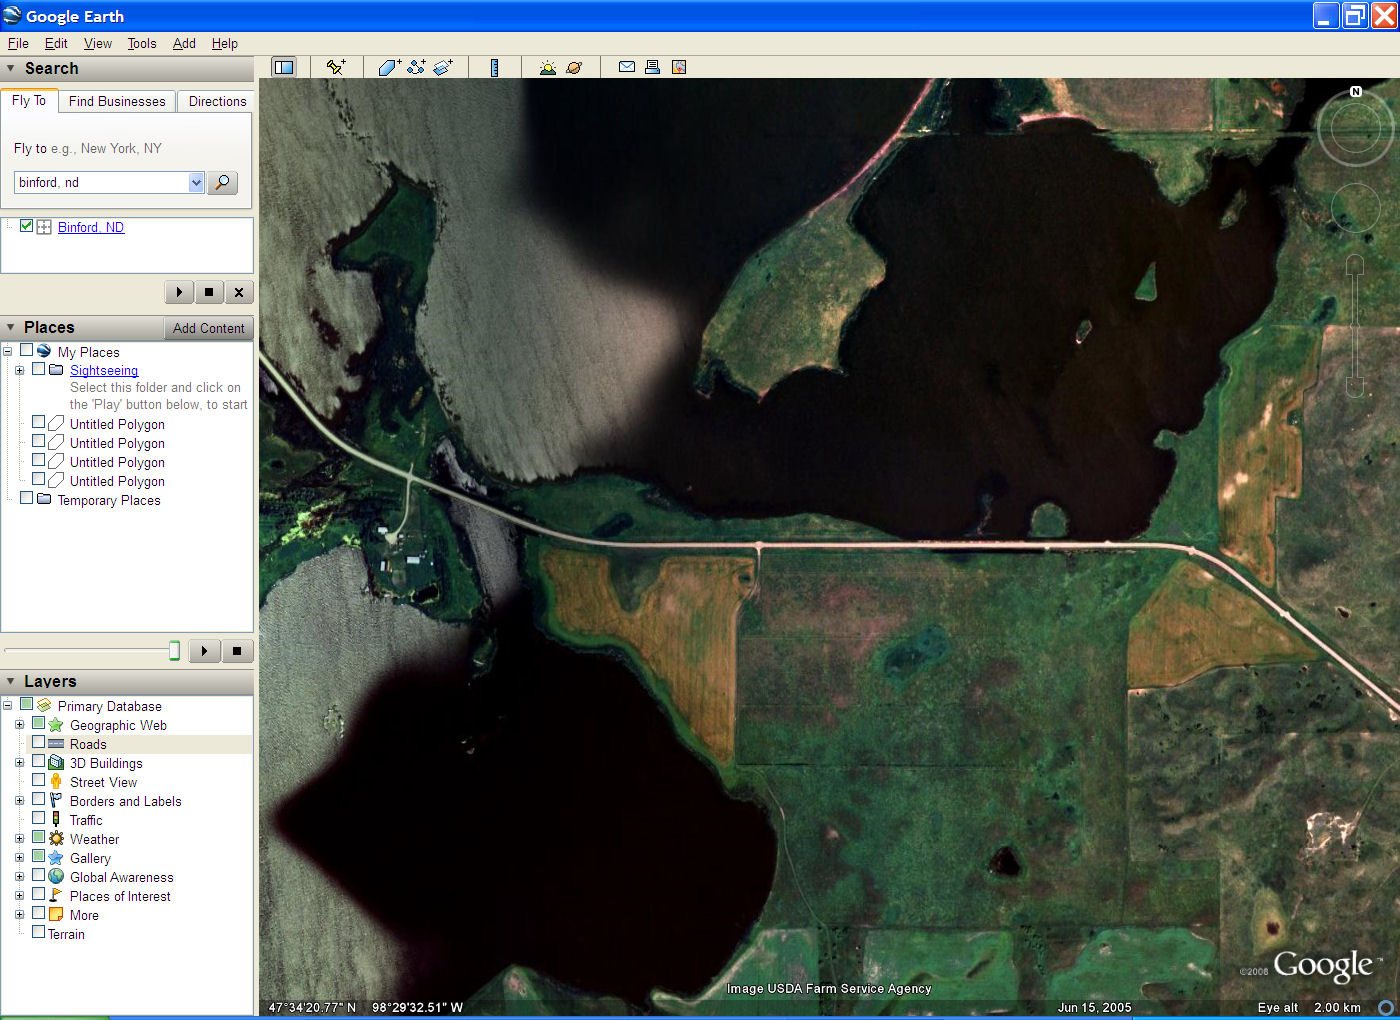Screen dimensions: 1400x1020
Task: Open the Ruler measuring tool
Action: 494,67
